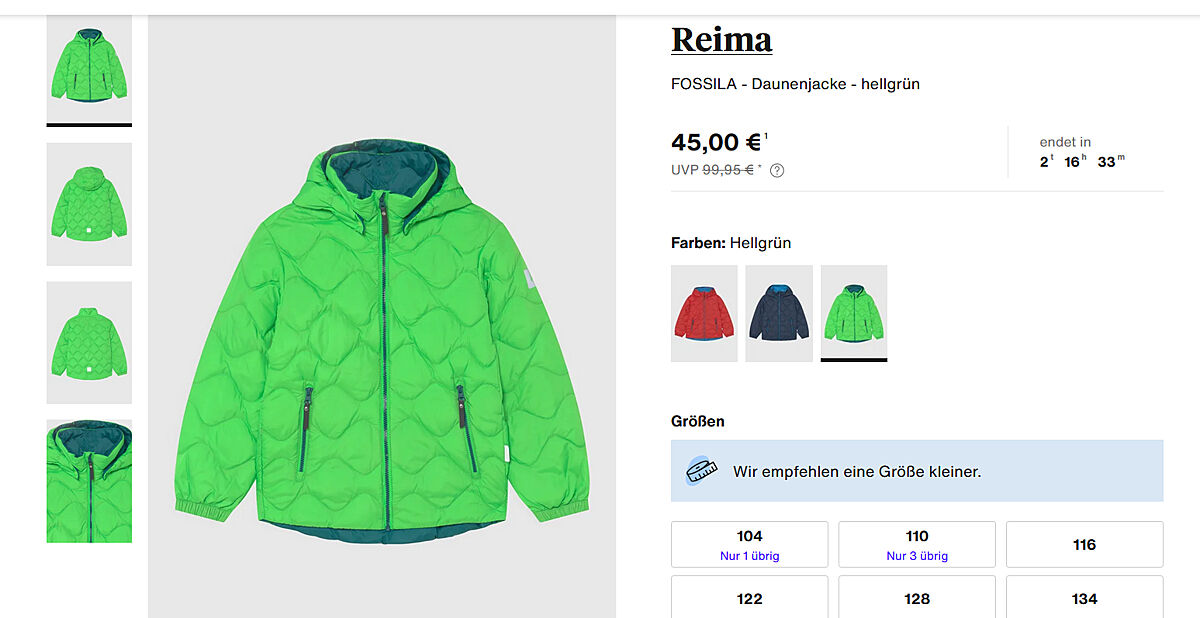Show the third jacket back thumbnail
Image resolution: width=1200 pixels, height=618 pixels.
tap(89, 342)
